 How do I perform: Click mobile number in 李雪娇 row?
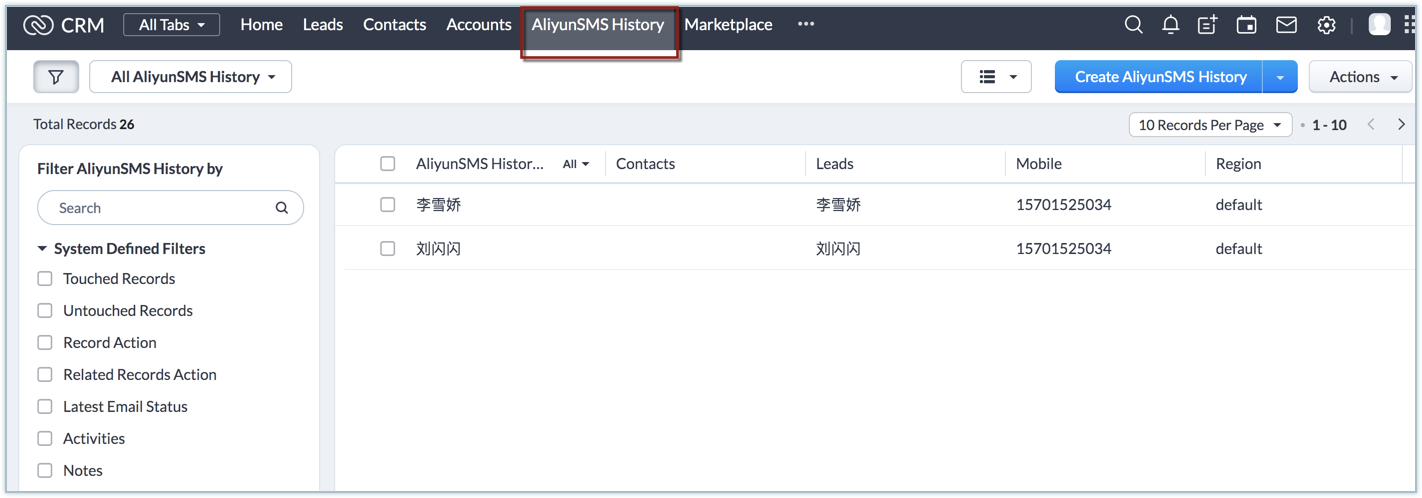(x=1063, y=205)
